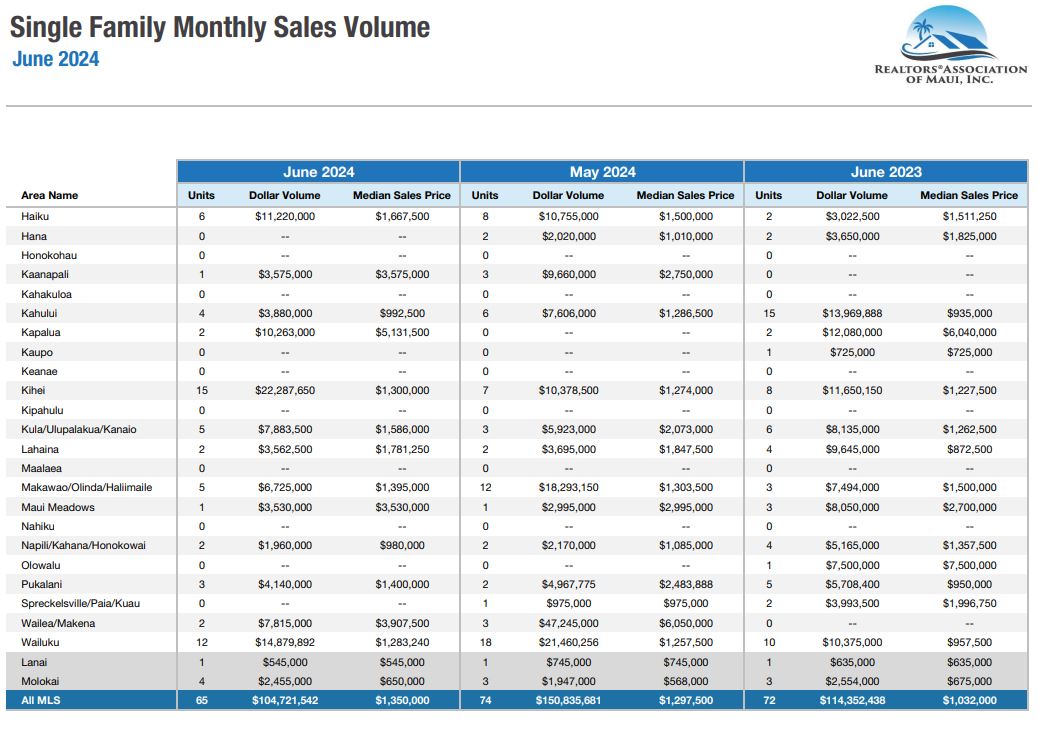Screen dimensions: 1039x750
Task: Click the blue June 2024 subtitle under the title
Action: 56,59
